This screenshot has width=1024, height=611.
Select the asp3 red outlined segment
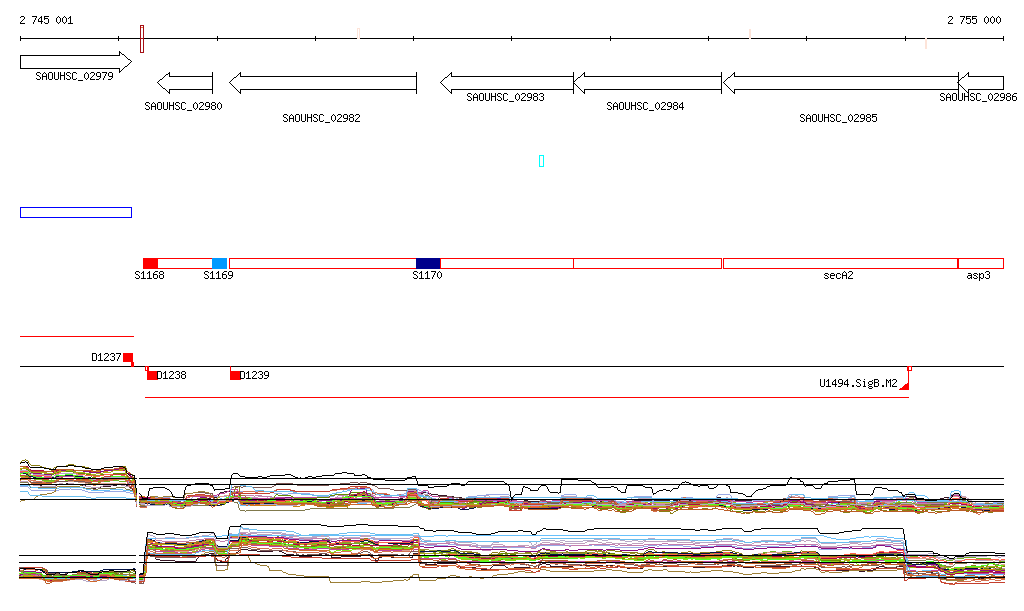981,264
